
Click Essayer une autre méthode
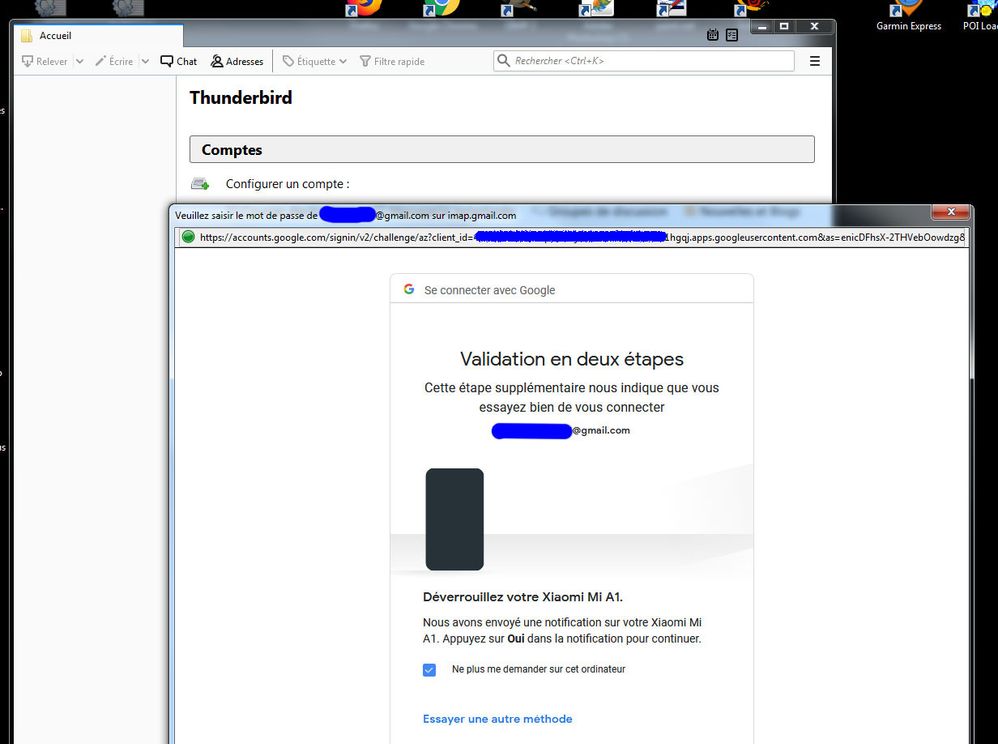(x=497, y=718)
